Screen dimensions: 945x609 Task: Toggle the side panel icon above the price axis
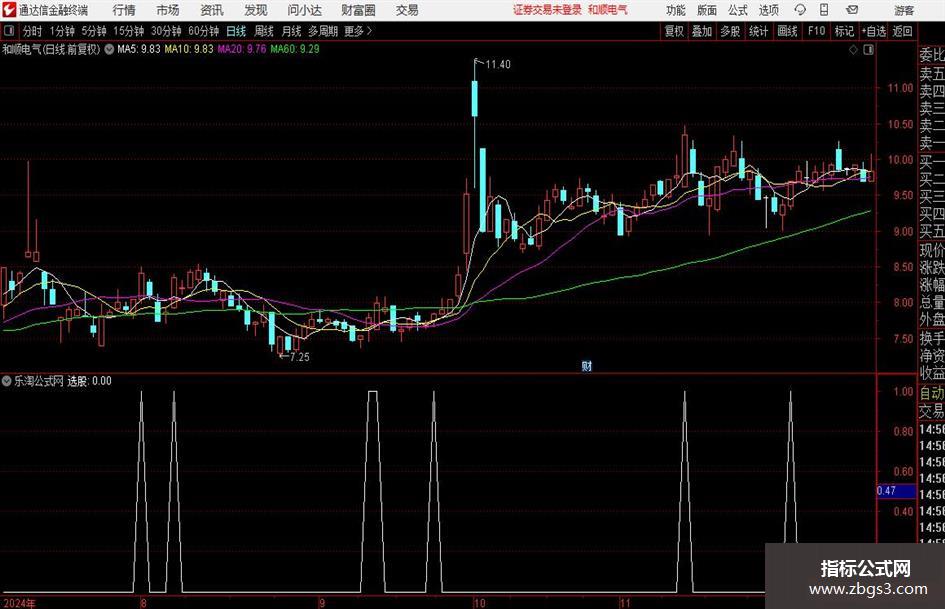[x=868, y=50]
